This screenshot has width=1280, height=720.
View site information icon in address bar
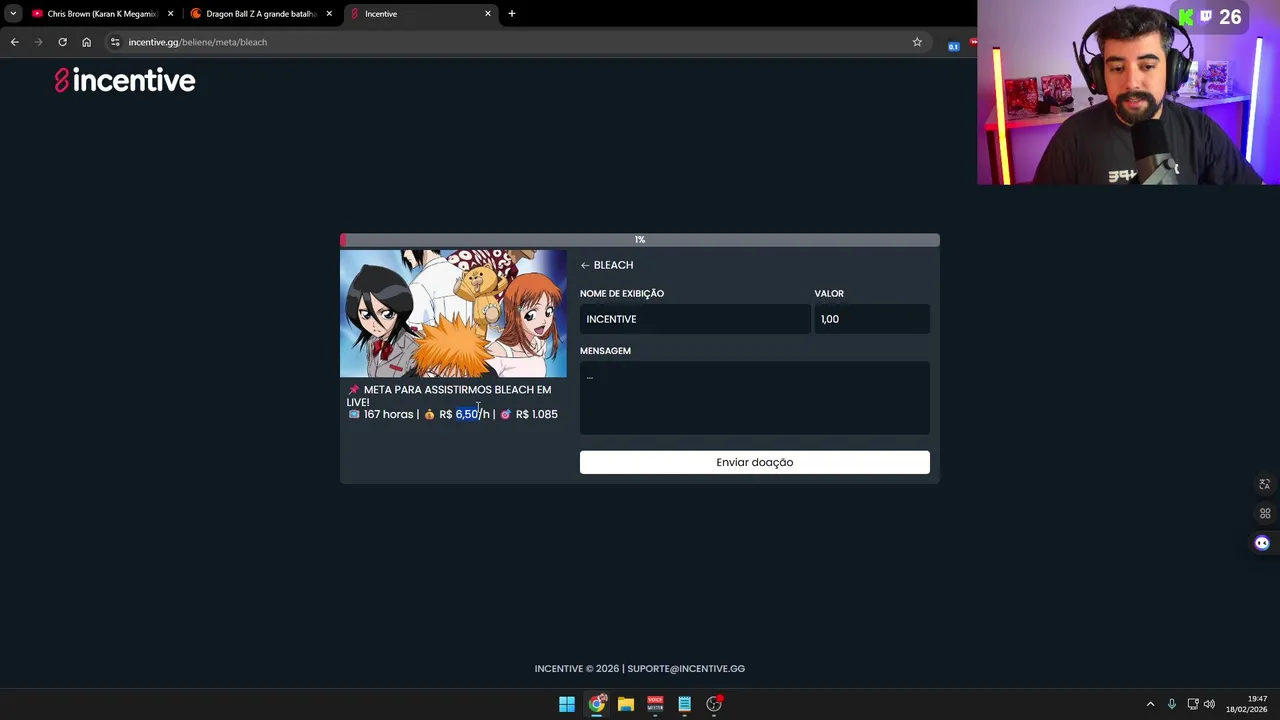115,42
